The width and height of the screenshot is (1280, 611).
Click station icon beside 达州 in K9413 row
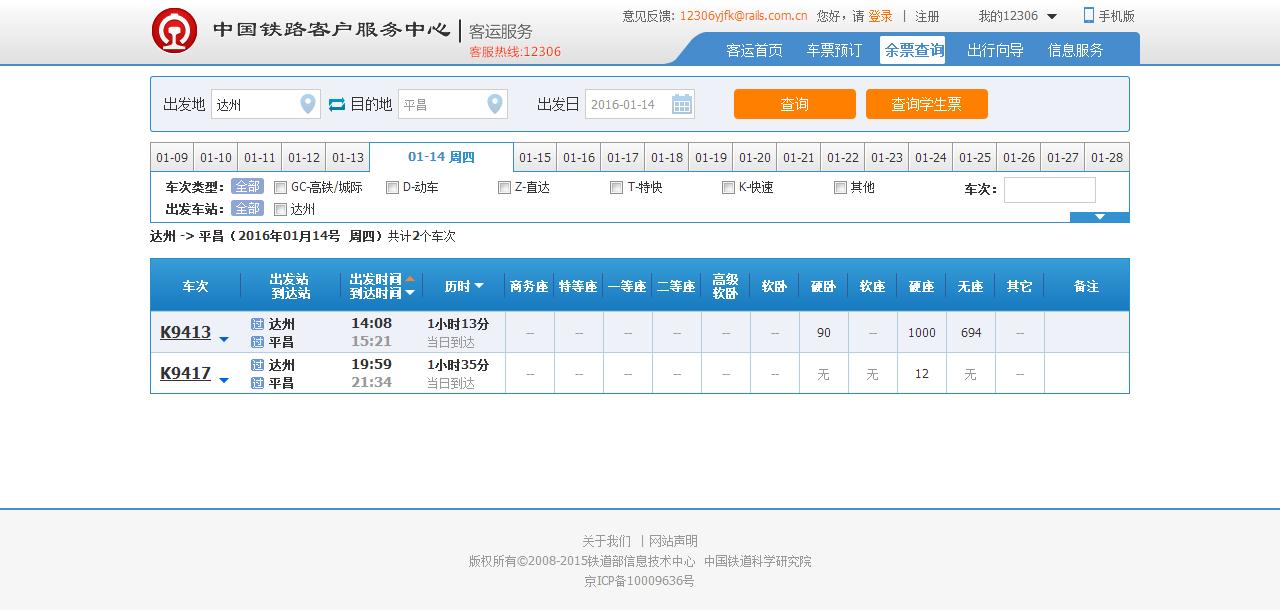coord(257,324)
